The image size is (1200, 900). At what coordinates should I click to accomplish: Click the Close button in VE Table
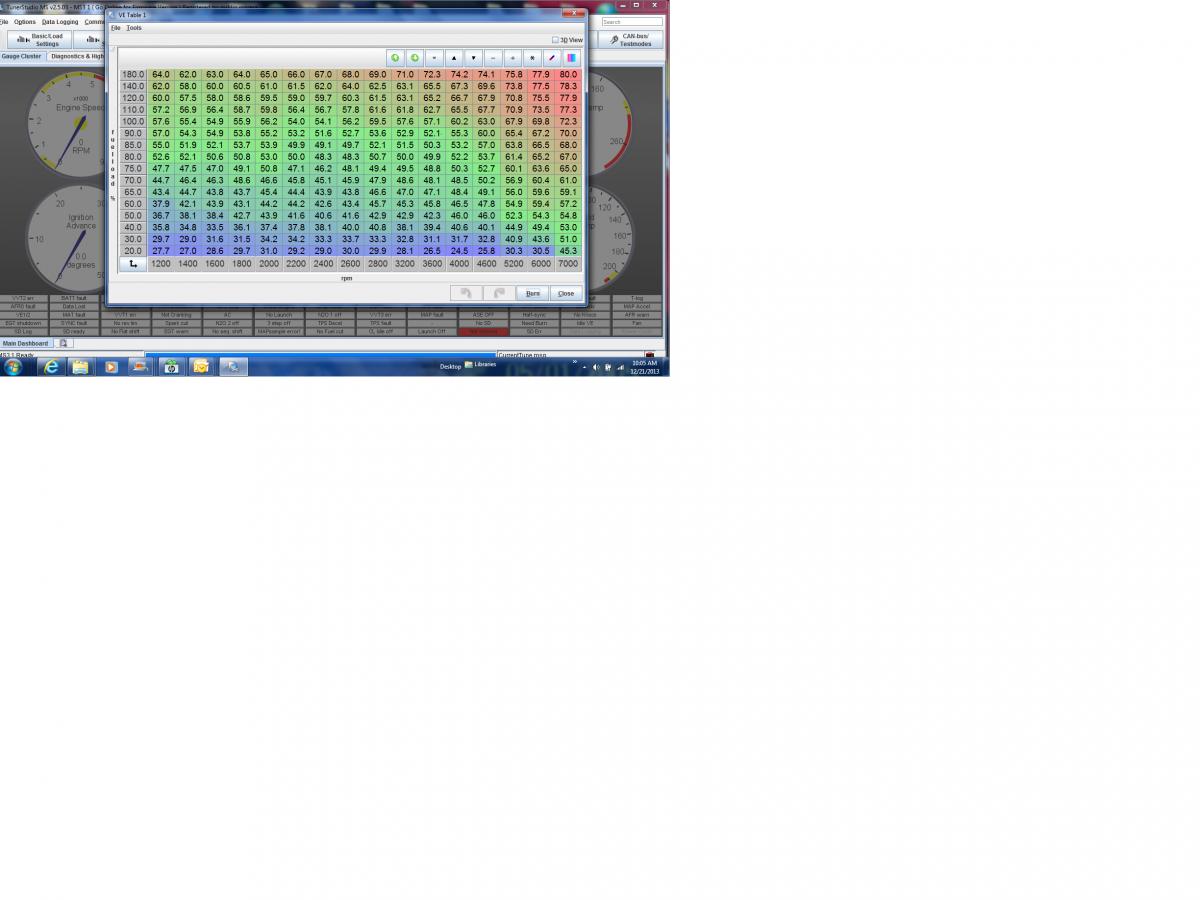[566, 293]
